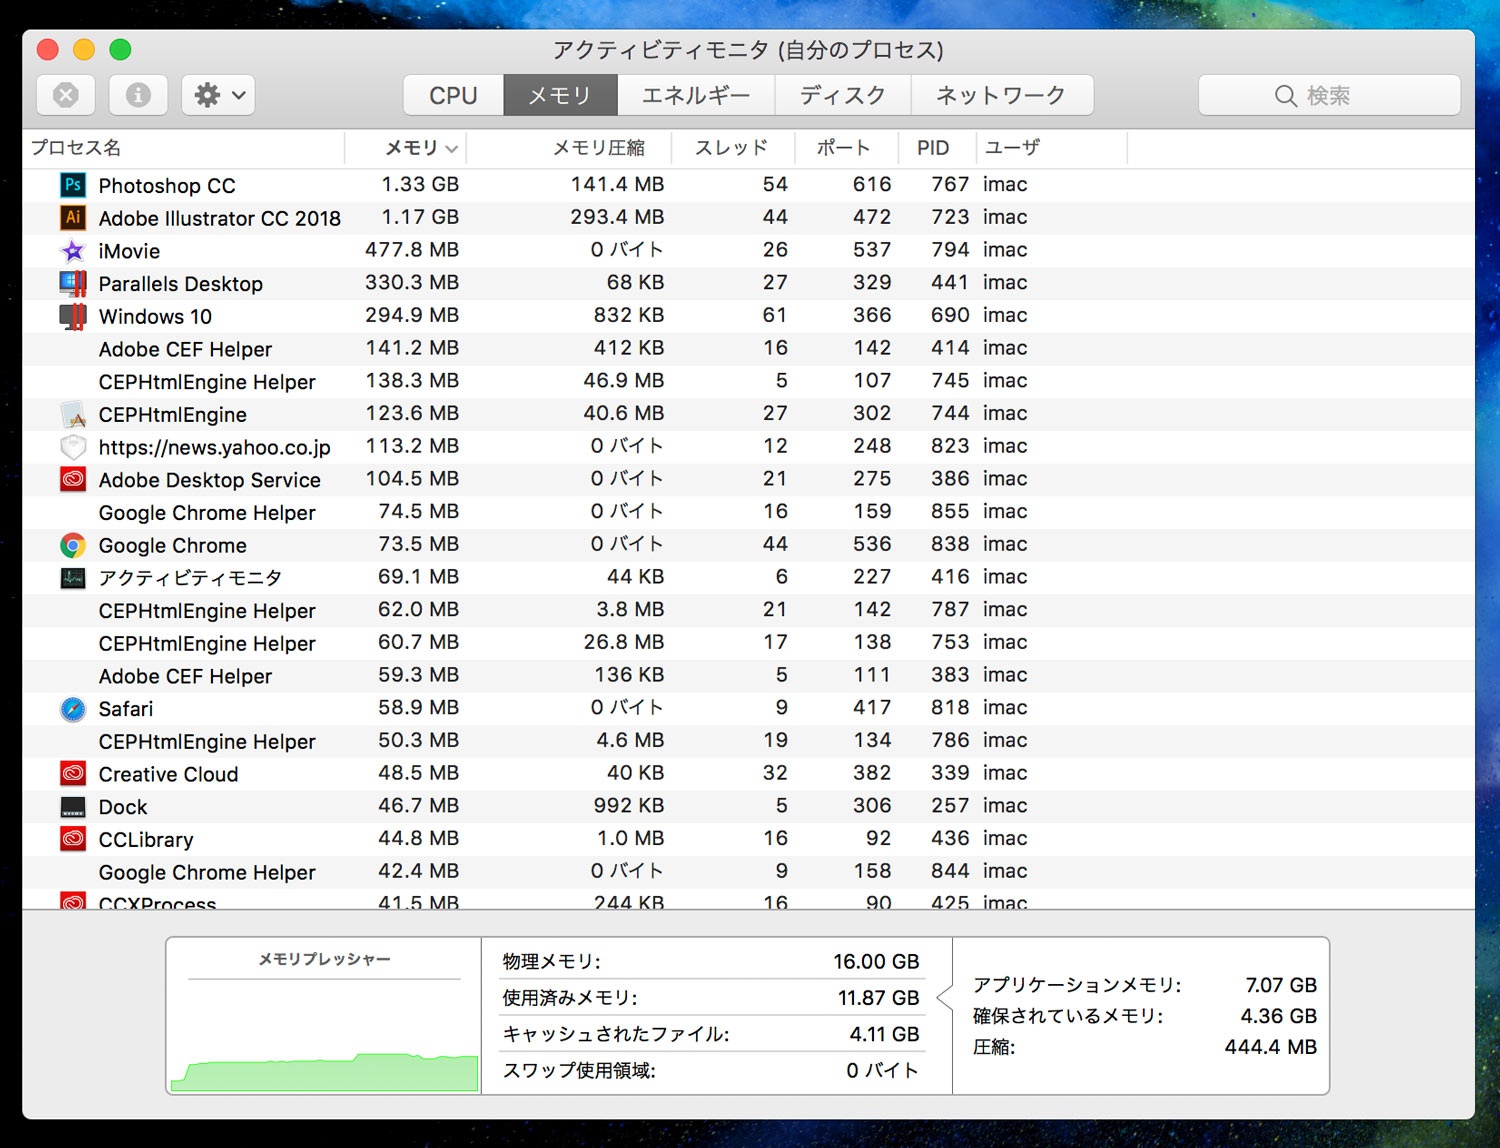1500x1148 pixels.
Task: Click the Creative Cloud icon
Action: [73, 774]
